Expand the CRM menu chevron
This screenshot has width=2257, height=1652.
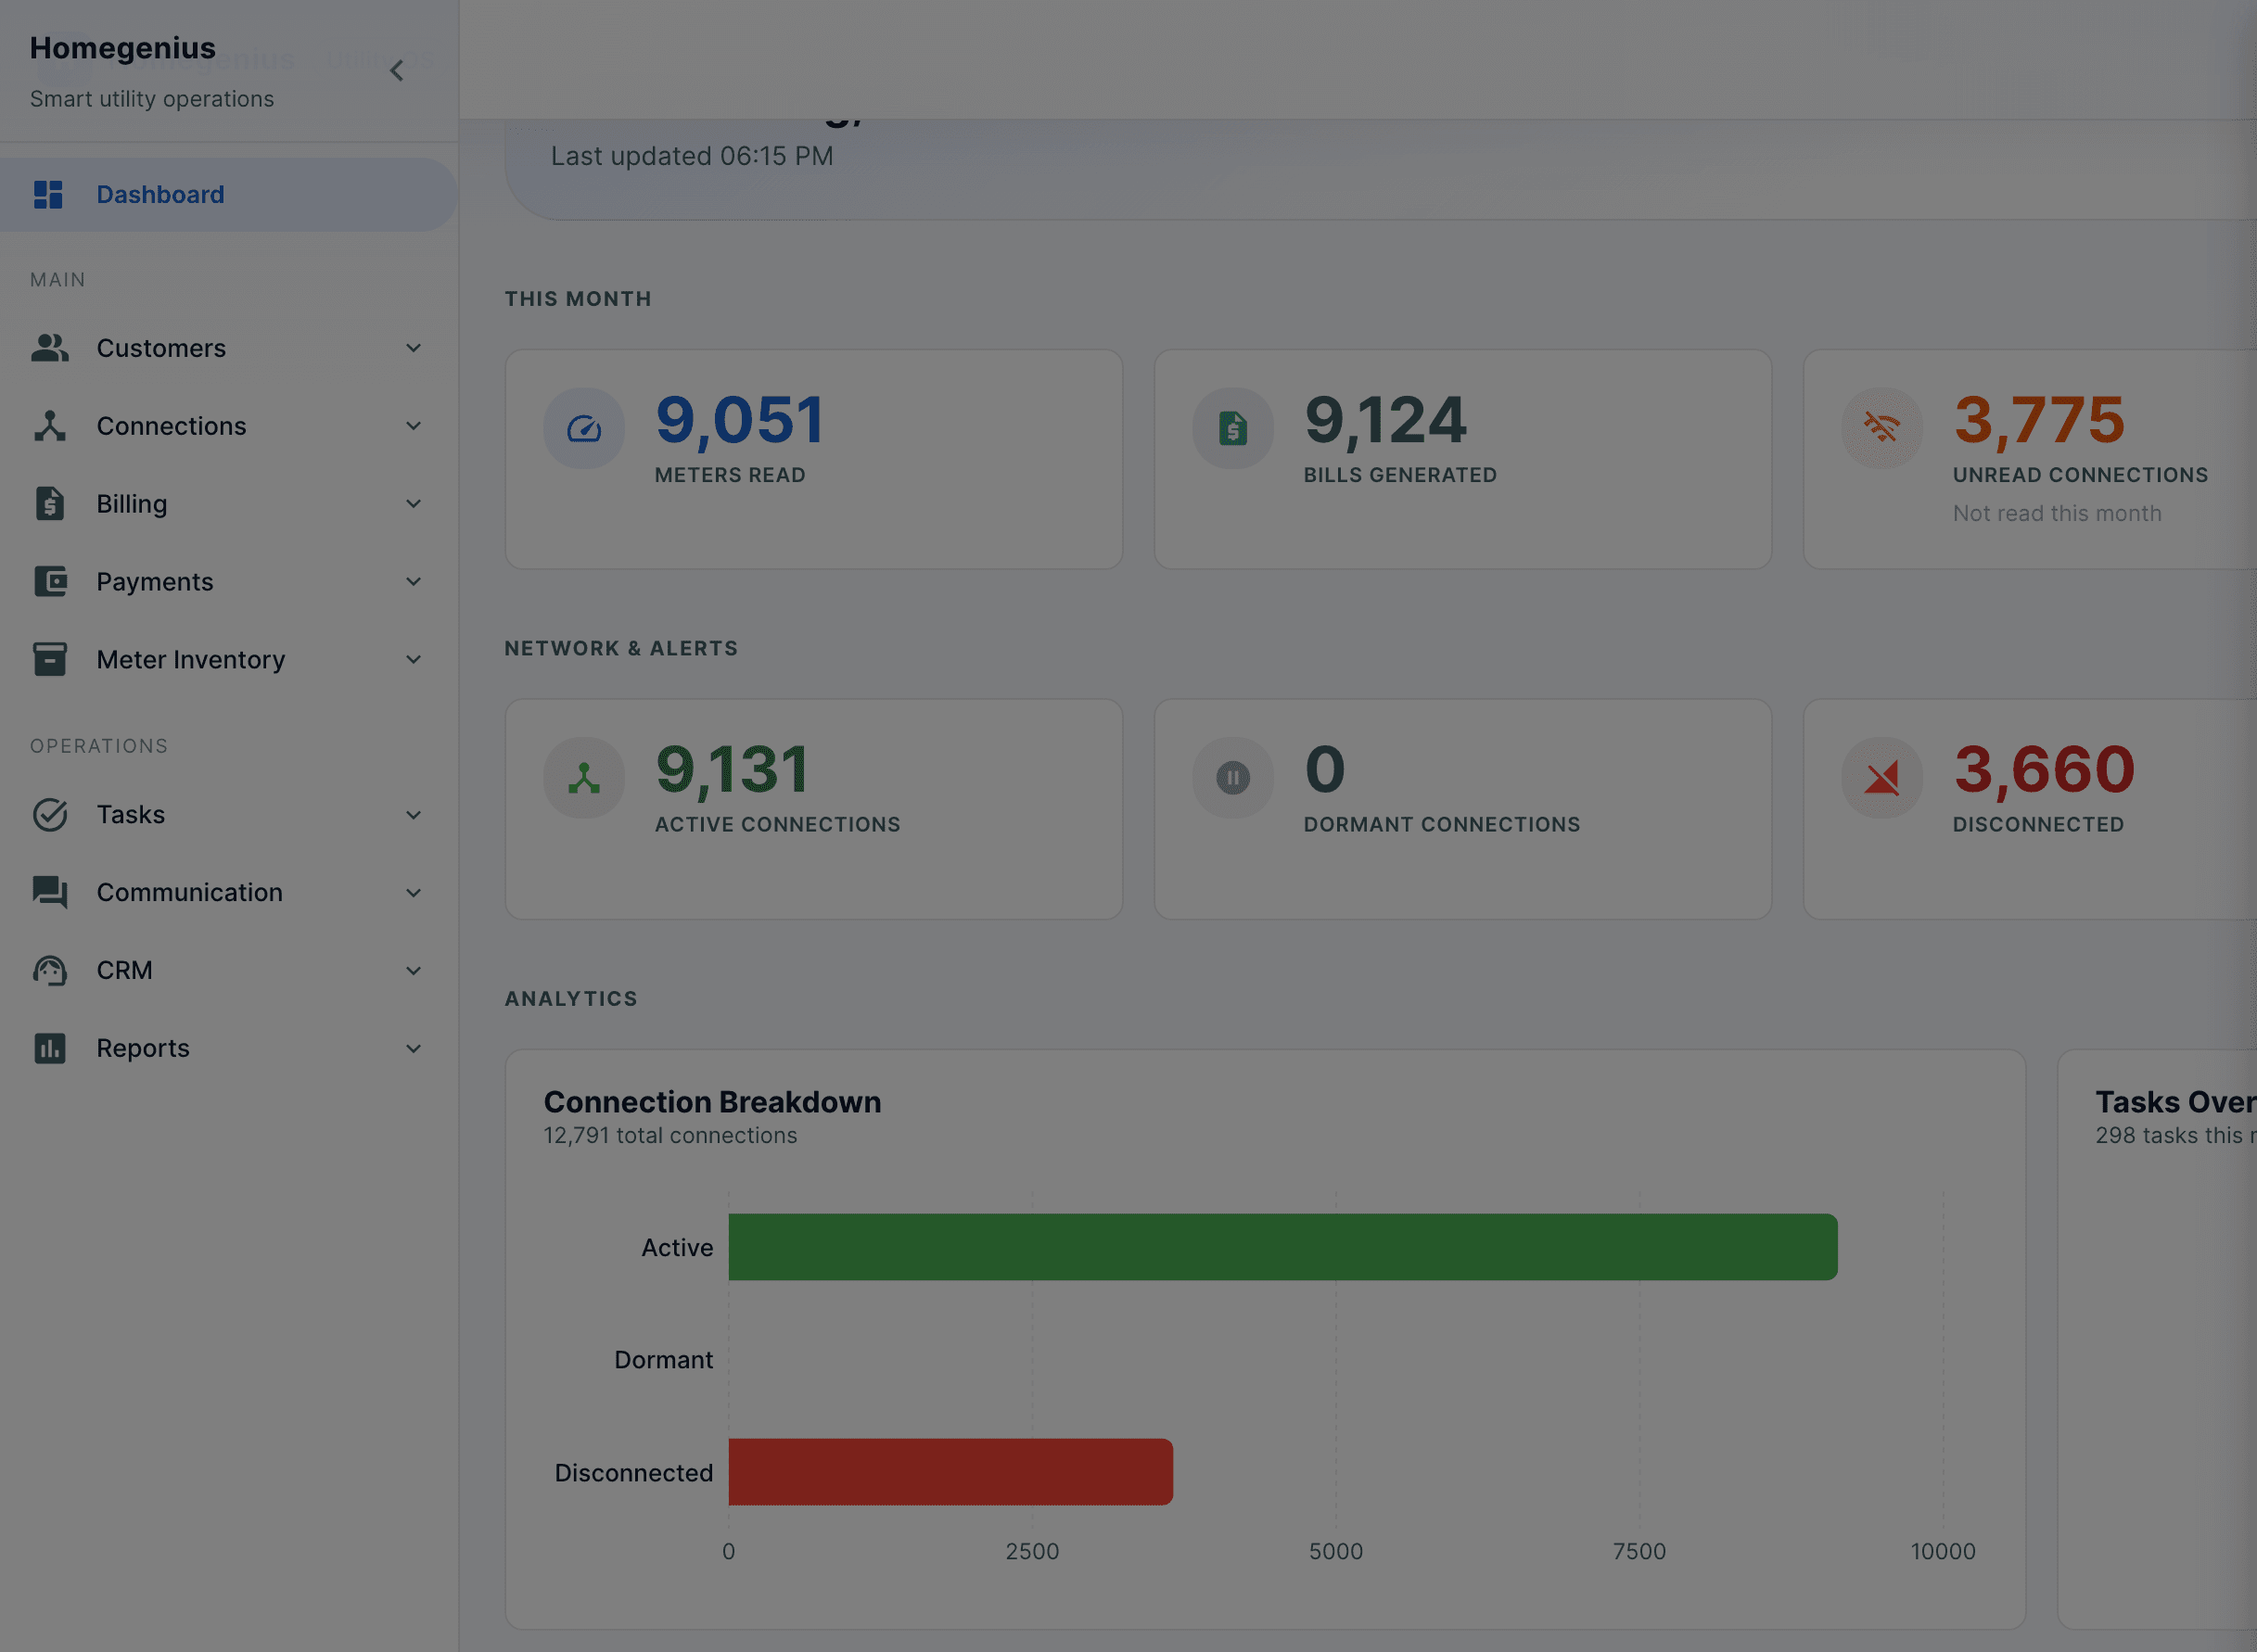pyautogui.click(x=414, y=971)
